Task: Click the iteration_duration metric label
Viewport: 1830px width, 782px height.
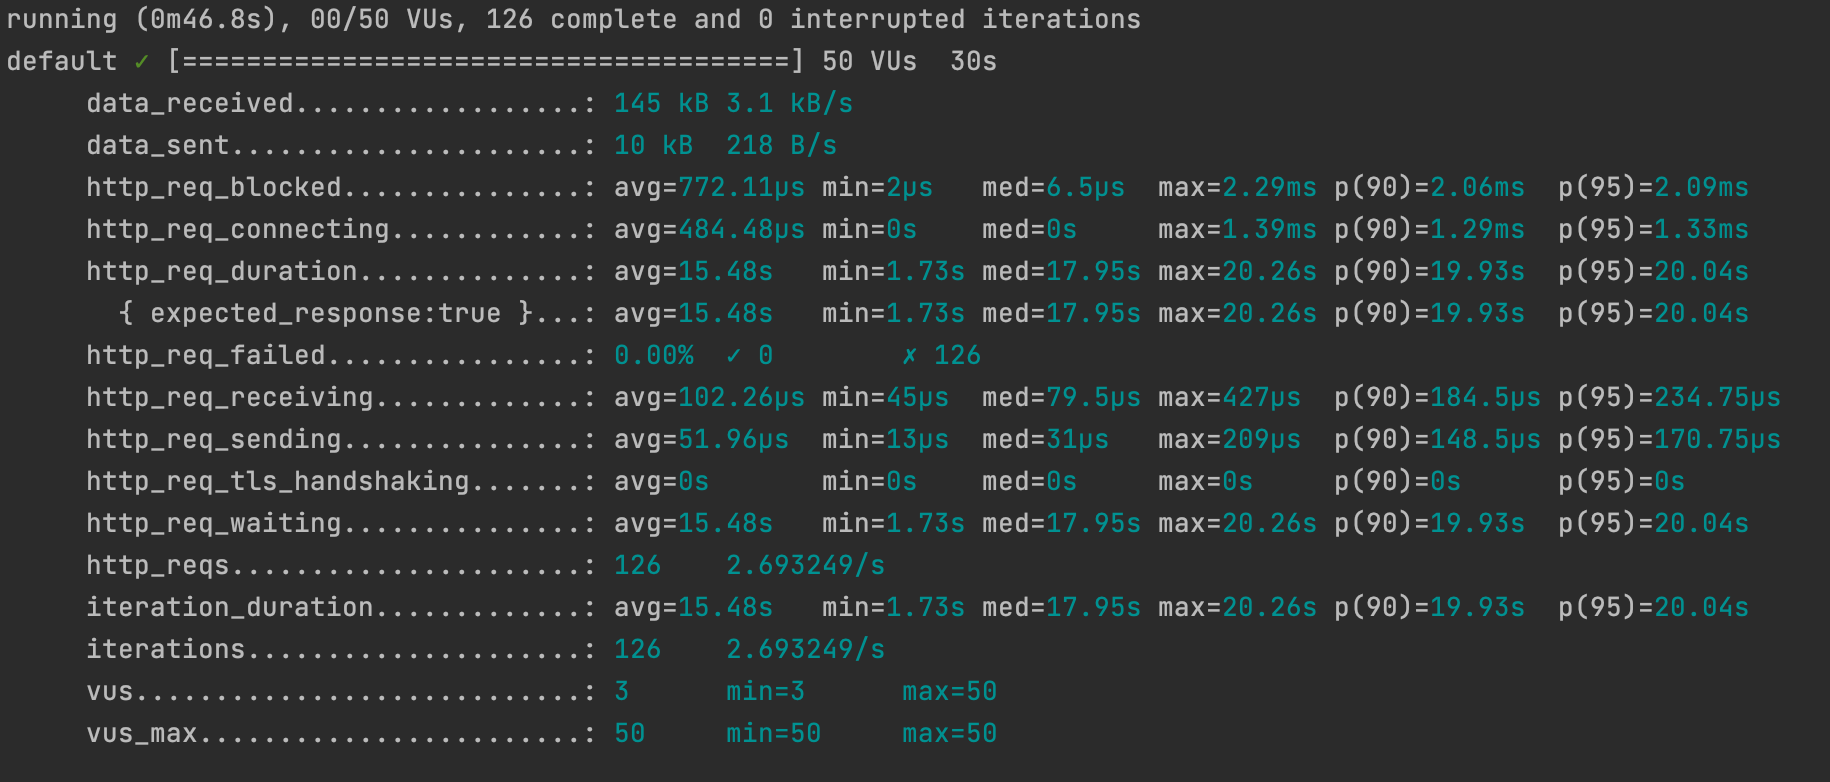Action: pyautogui.click(x=230, y=608)
